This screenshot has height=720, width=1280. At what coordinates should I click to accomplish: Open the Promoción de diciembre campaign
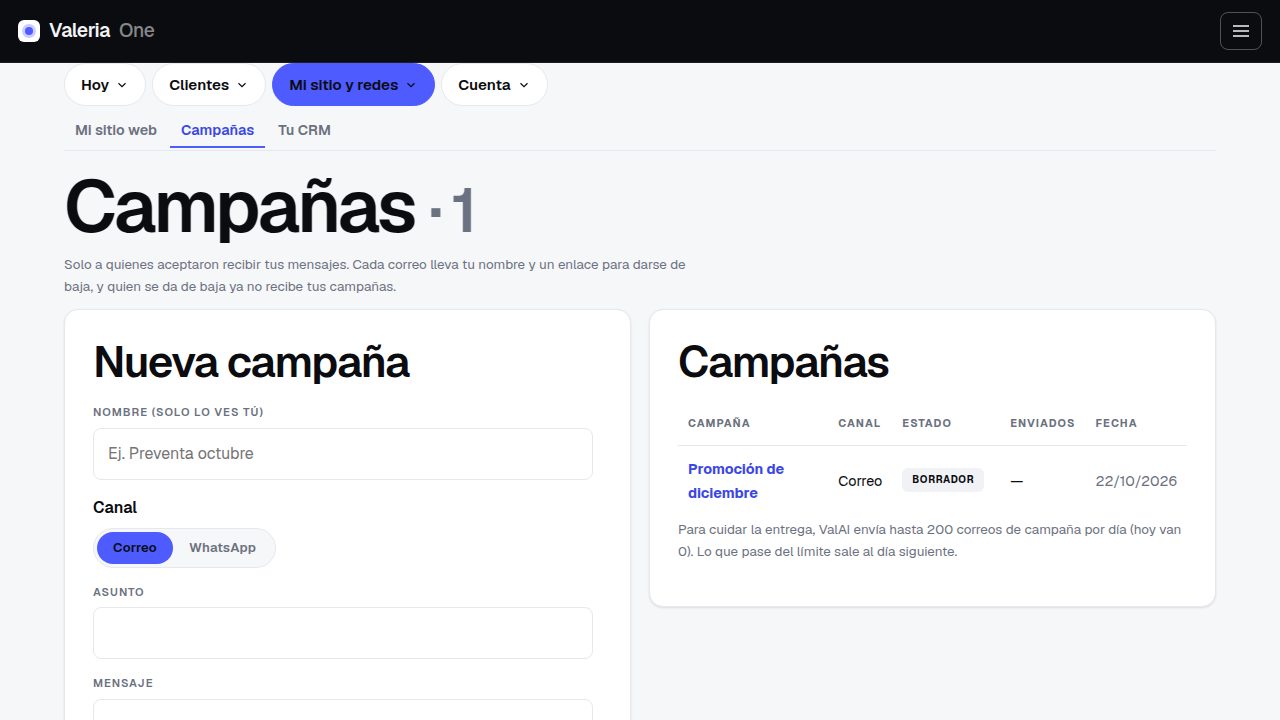click(x=736, y=481)
